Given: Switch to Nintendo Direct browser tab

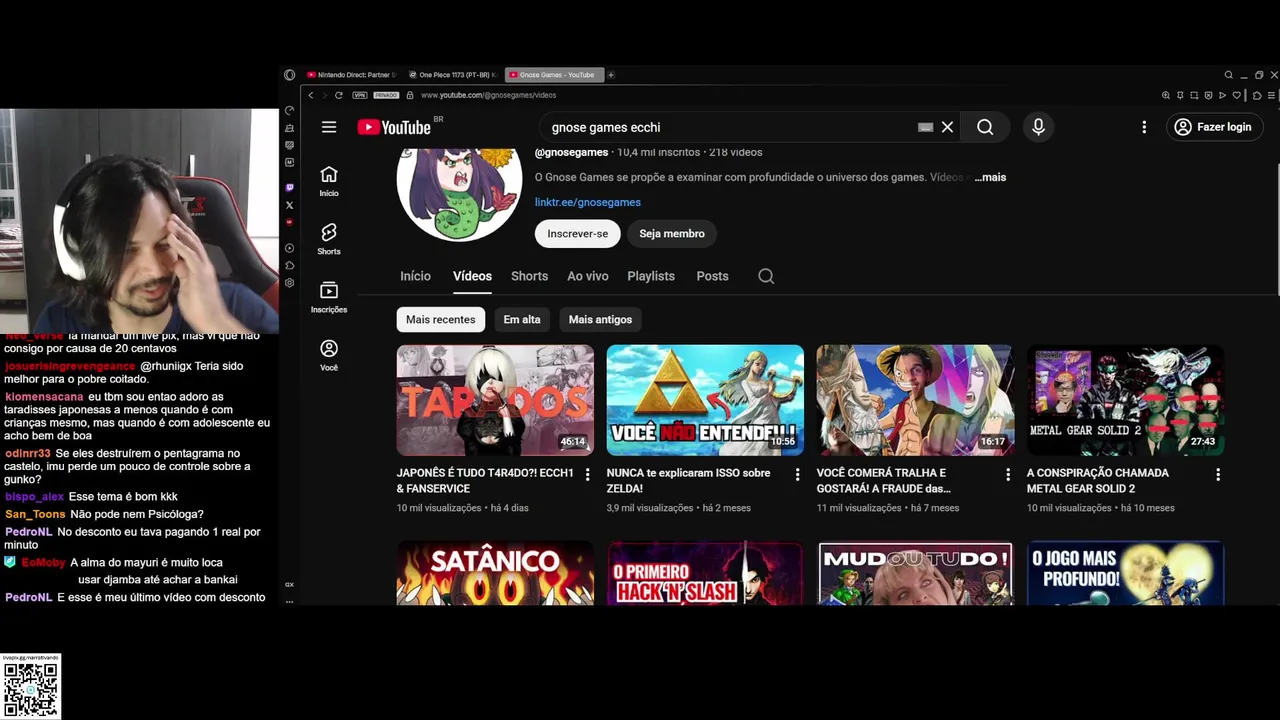Looking at the screenshot, I should pos(352,75).
